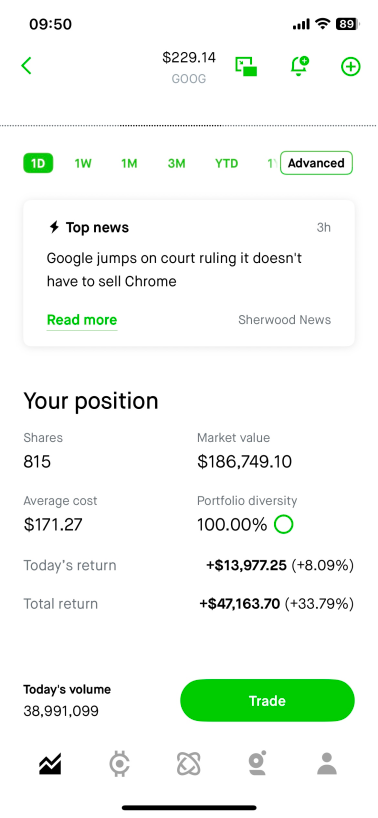Open the Top news headline card
Image resolution: width=378 pixels, height=818 pixels.
pyautogui.click(x=189, y=273)
